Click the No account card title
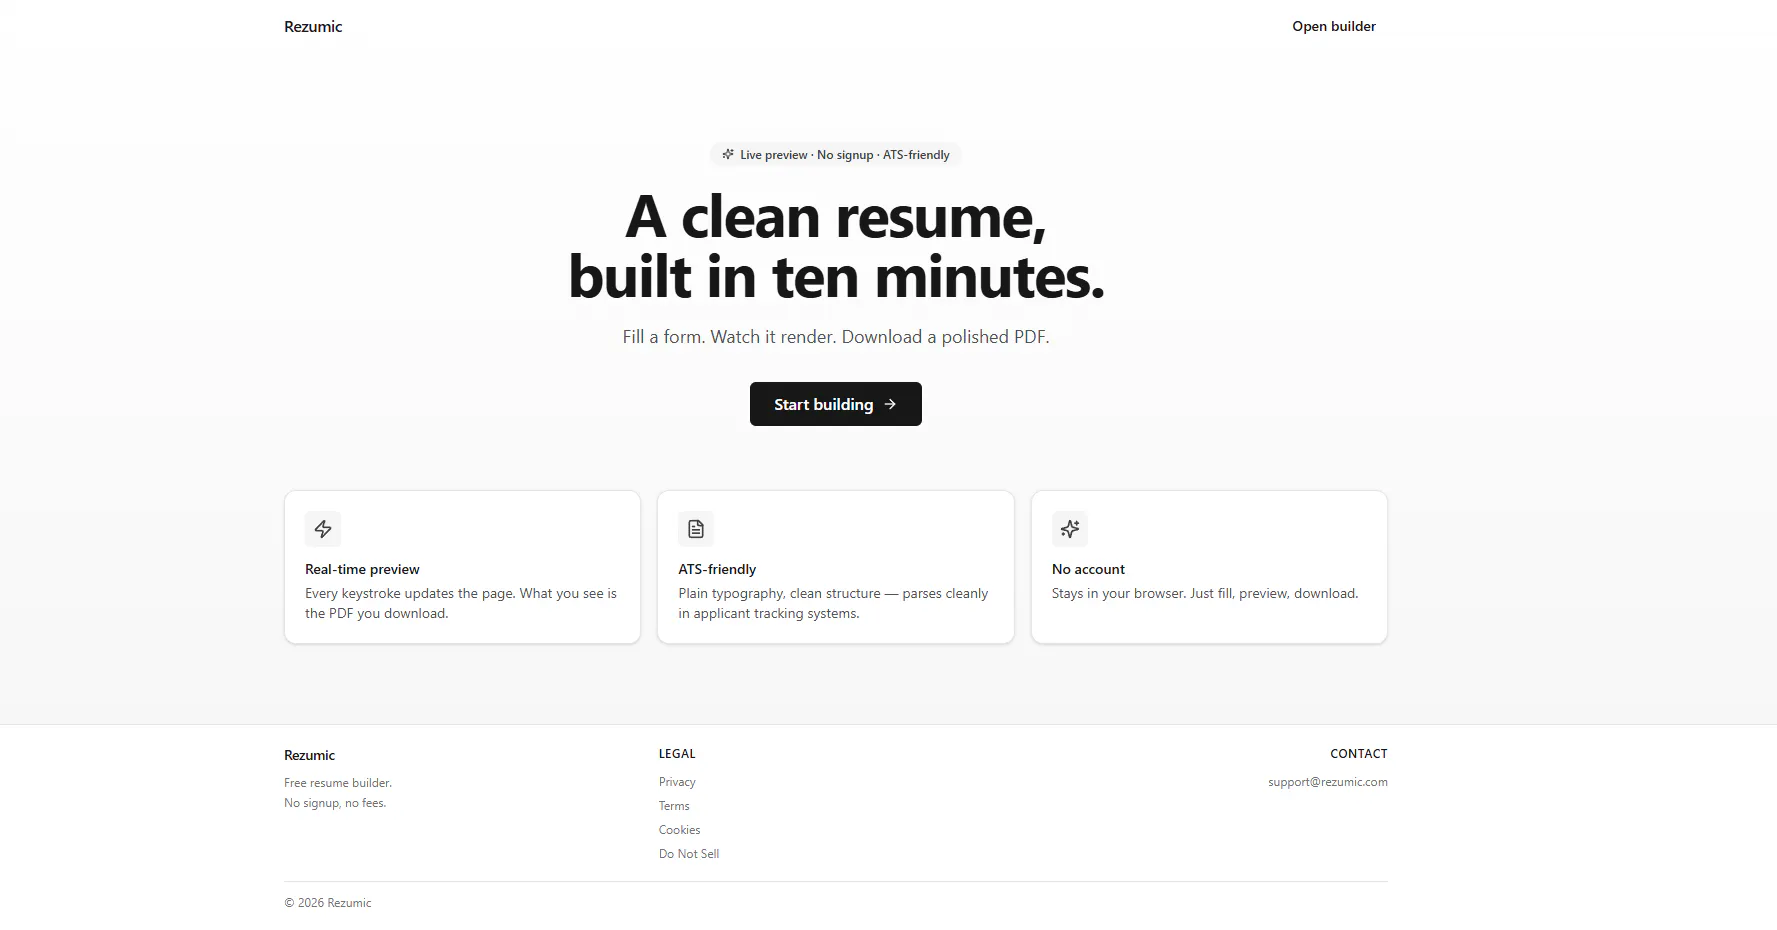1777x930 pixels. click(1088, 569)
